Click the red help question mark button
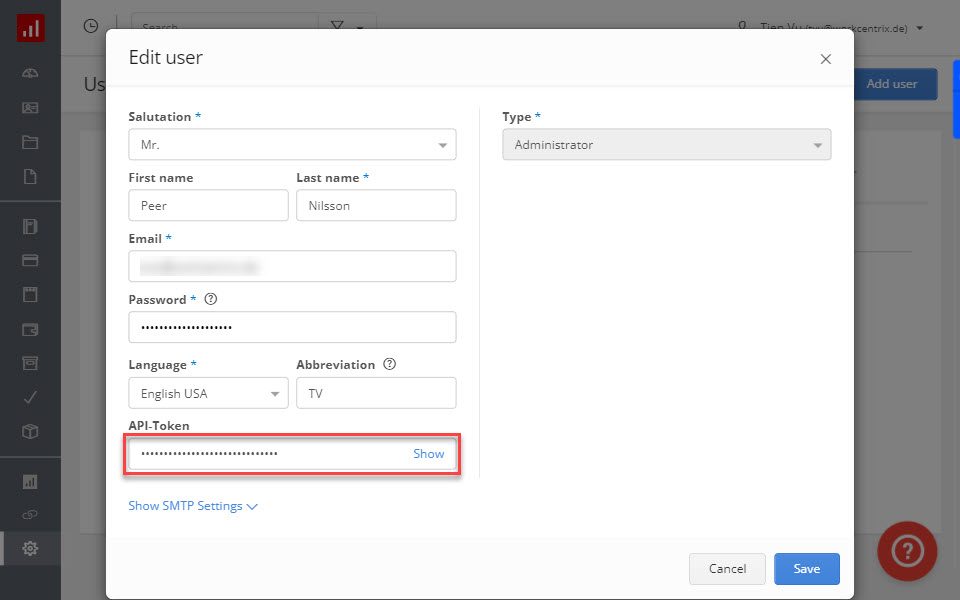960x600 pixels. (907, 551)
